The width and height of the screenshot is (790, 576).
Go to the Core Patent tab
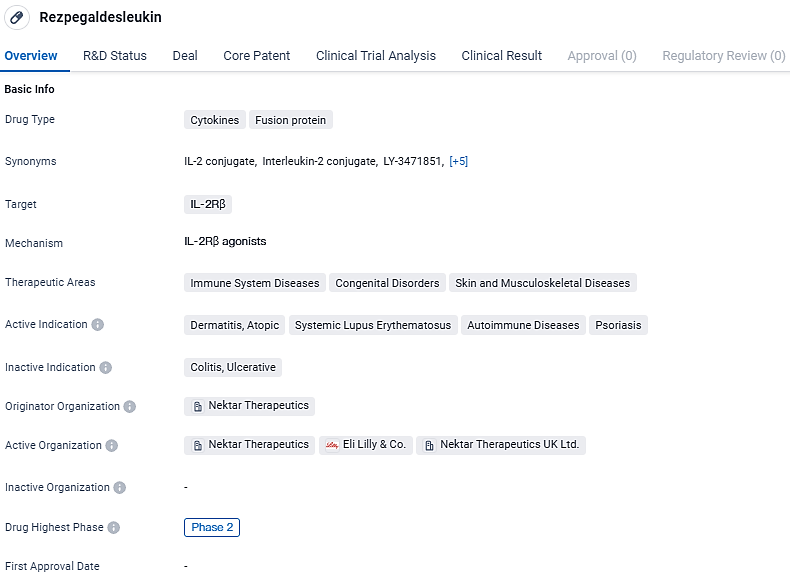(256, 56)
